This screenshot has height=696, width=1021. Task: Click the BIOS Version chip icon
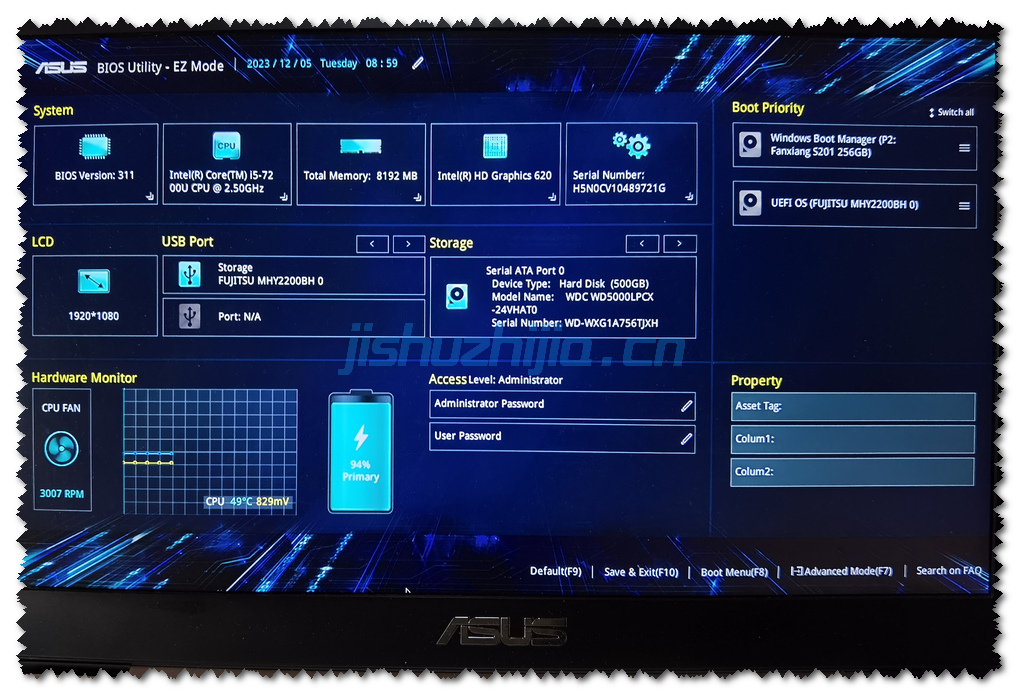(94, 146)
